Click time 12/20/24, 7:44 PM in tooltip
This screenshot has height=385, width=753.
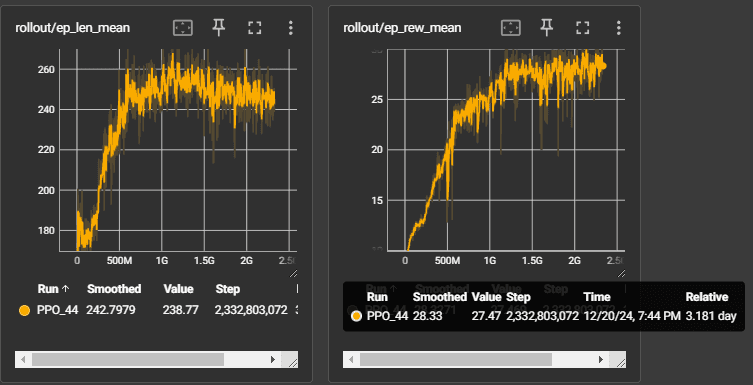coord(632,316)
